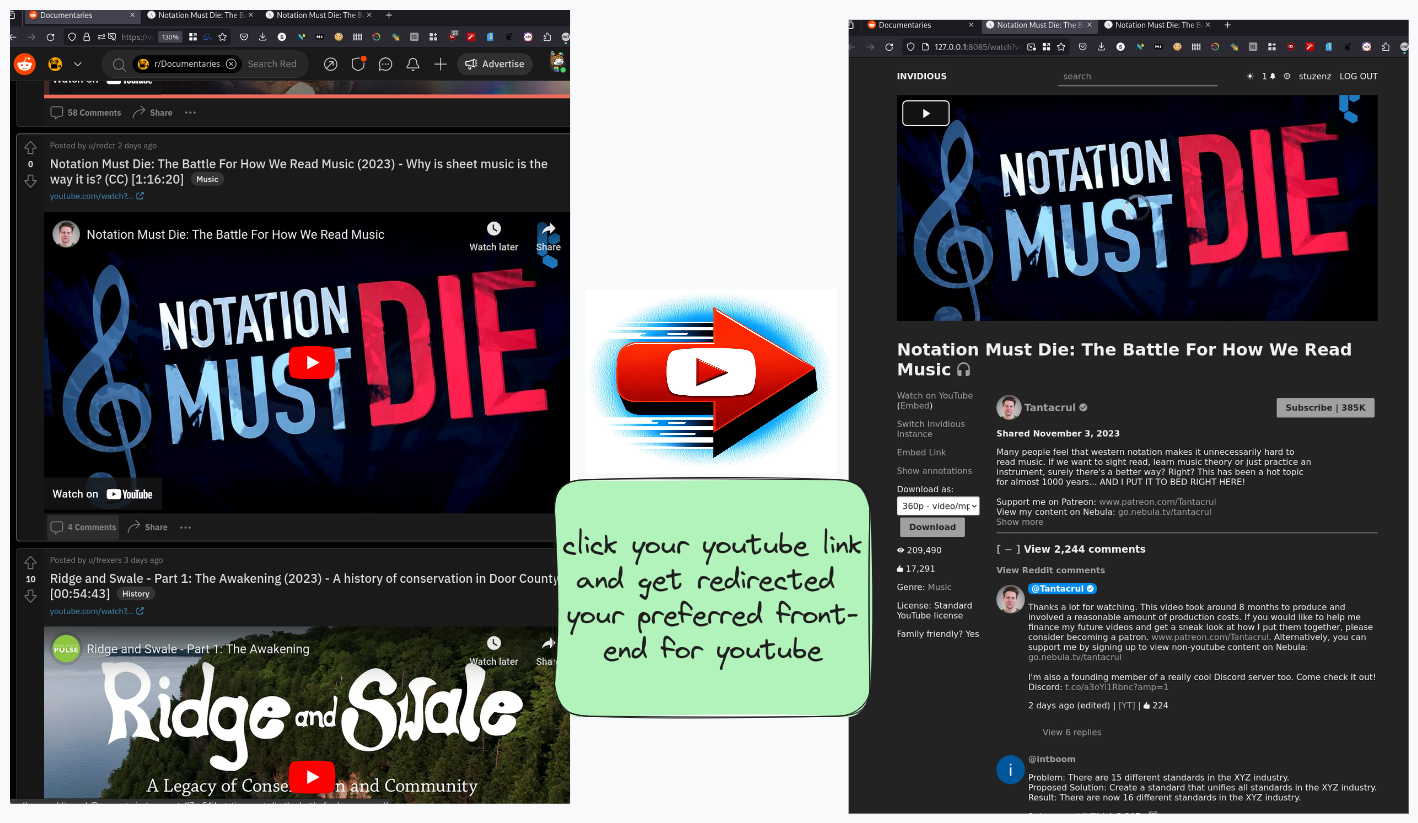This screenshot has width=1418, height=823.
Task: Click Switch Invidious Instance
Action: click(930, 429)
